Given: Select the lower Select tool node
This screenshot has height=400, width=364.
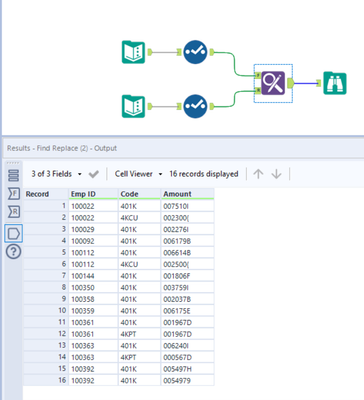Looking at the screenshot, I should 195,106.
